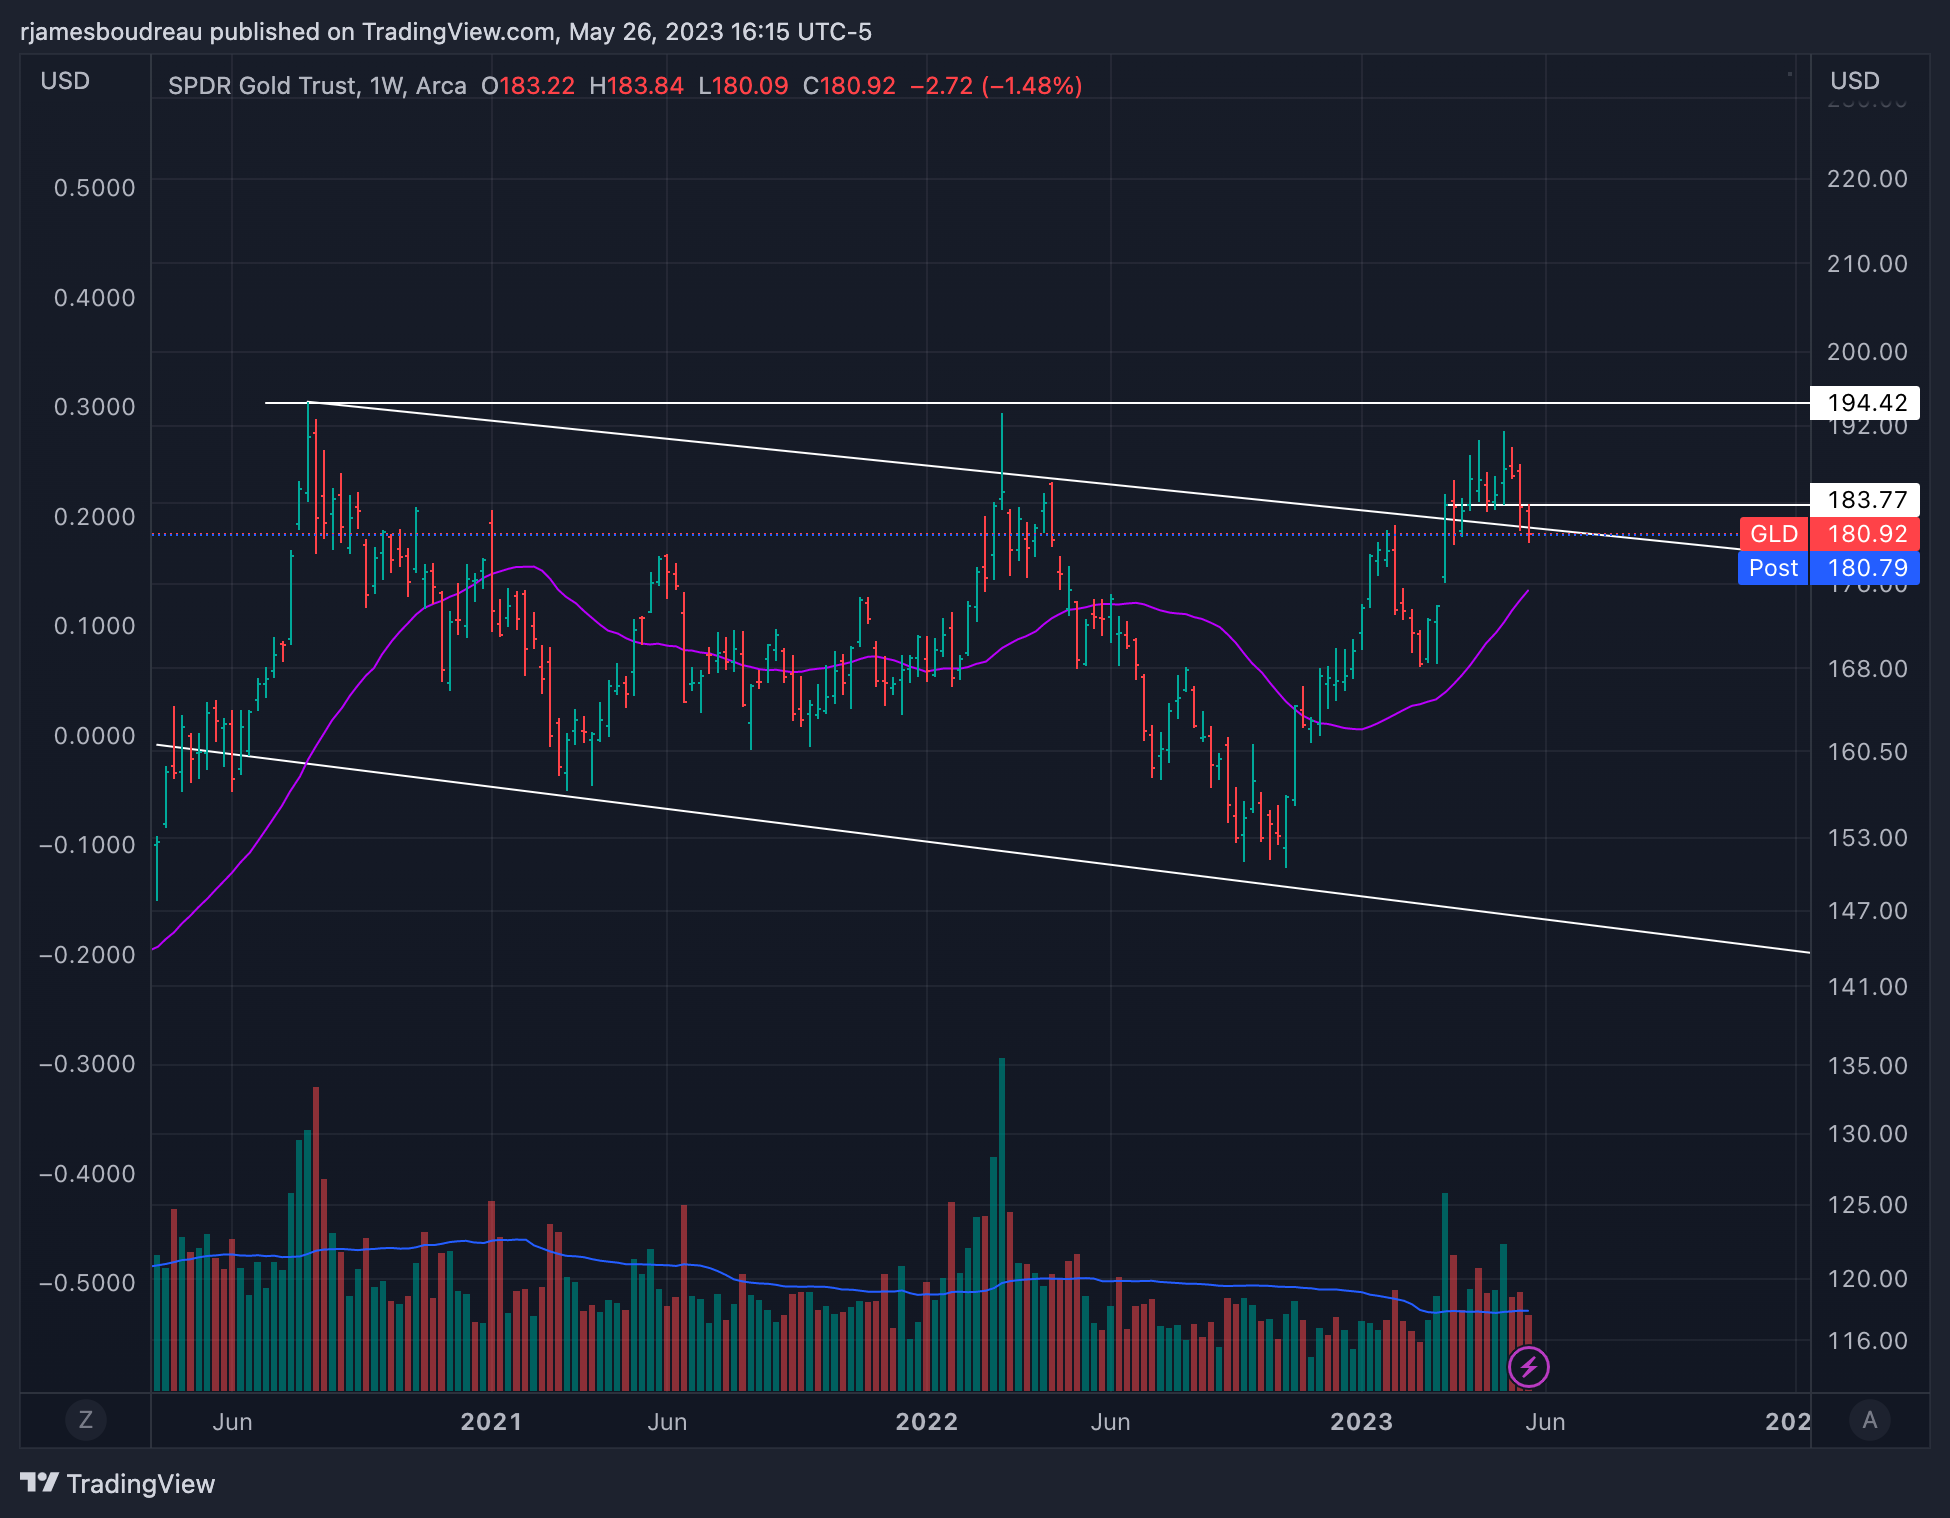Click the blue 180.79 post-market price
Screen dimensions: 1950x1518
pos(1866,568)
